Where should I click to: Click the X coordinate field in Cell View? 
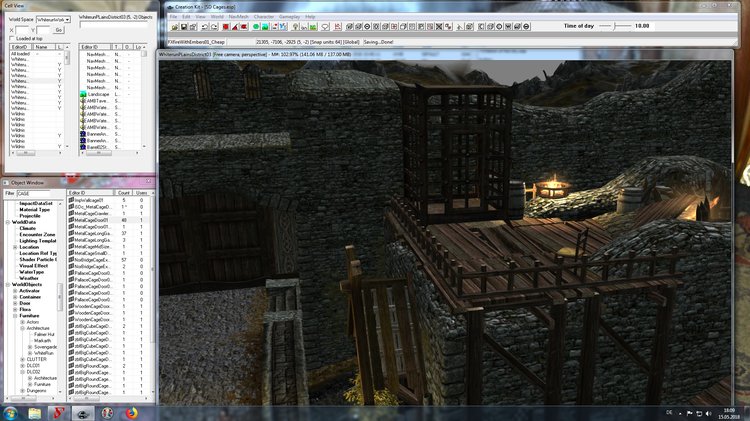tap(22, 30)
